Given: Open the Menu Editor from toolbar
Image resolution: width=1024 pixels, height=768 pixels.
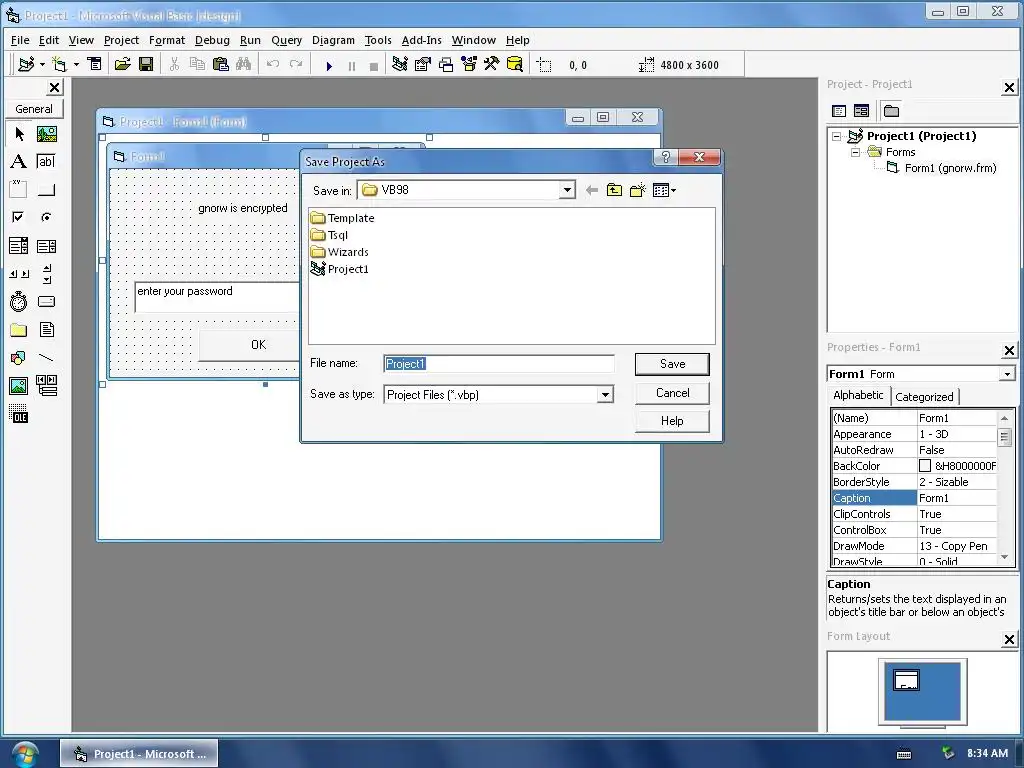Looking at the screenshot, I should click(x=95, y=64).
